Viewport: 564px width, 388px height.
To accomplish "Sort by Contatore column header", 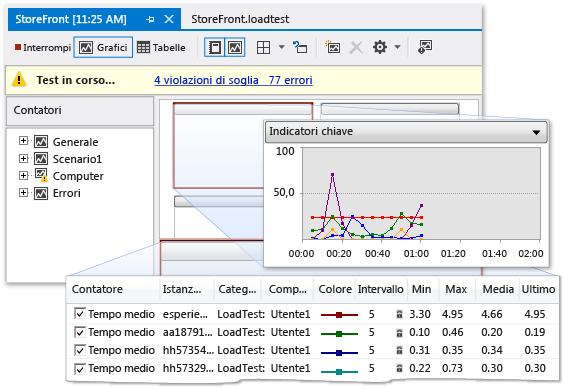I will point(97,289).
